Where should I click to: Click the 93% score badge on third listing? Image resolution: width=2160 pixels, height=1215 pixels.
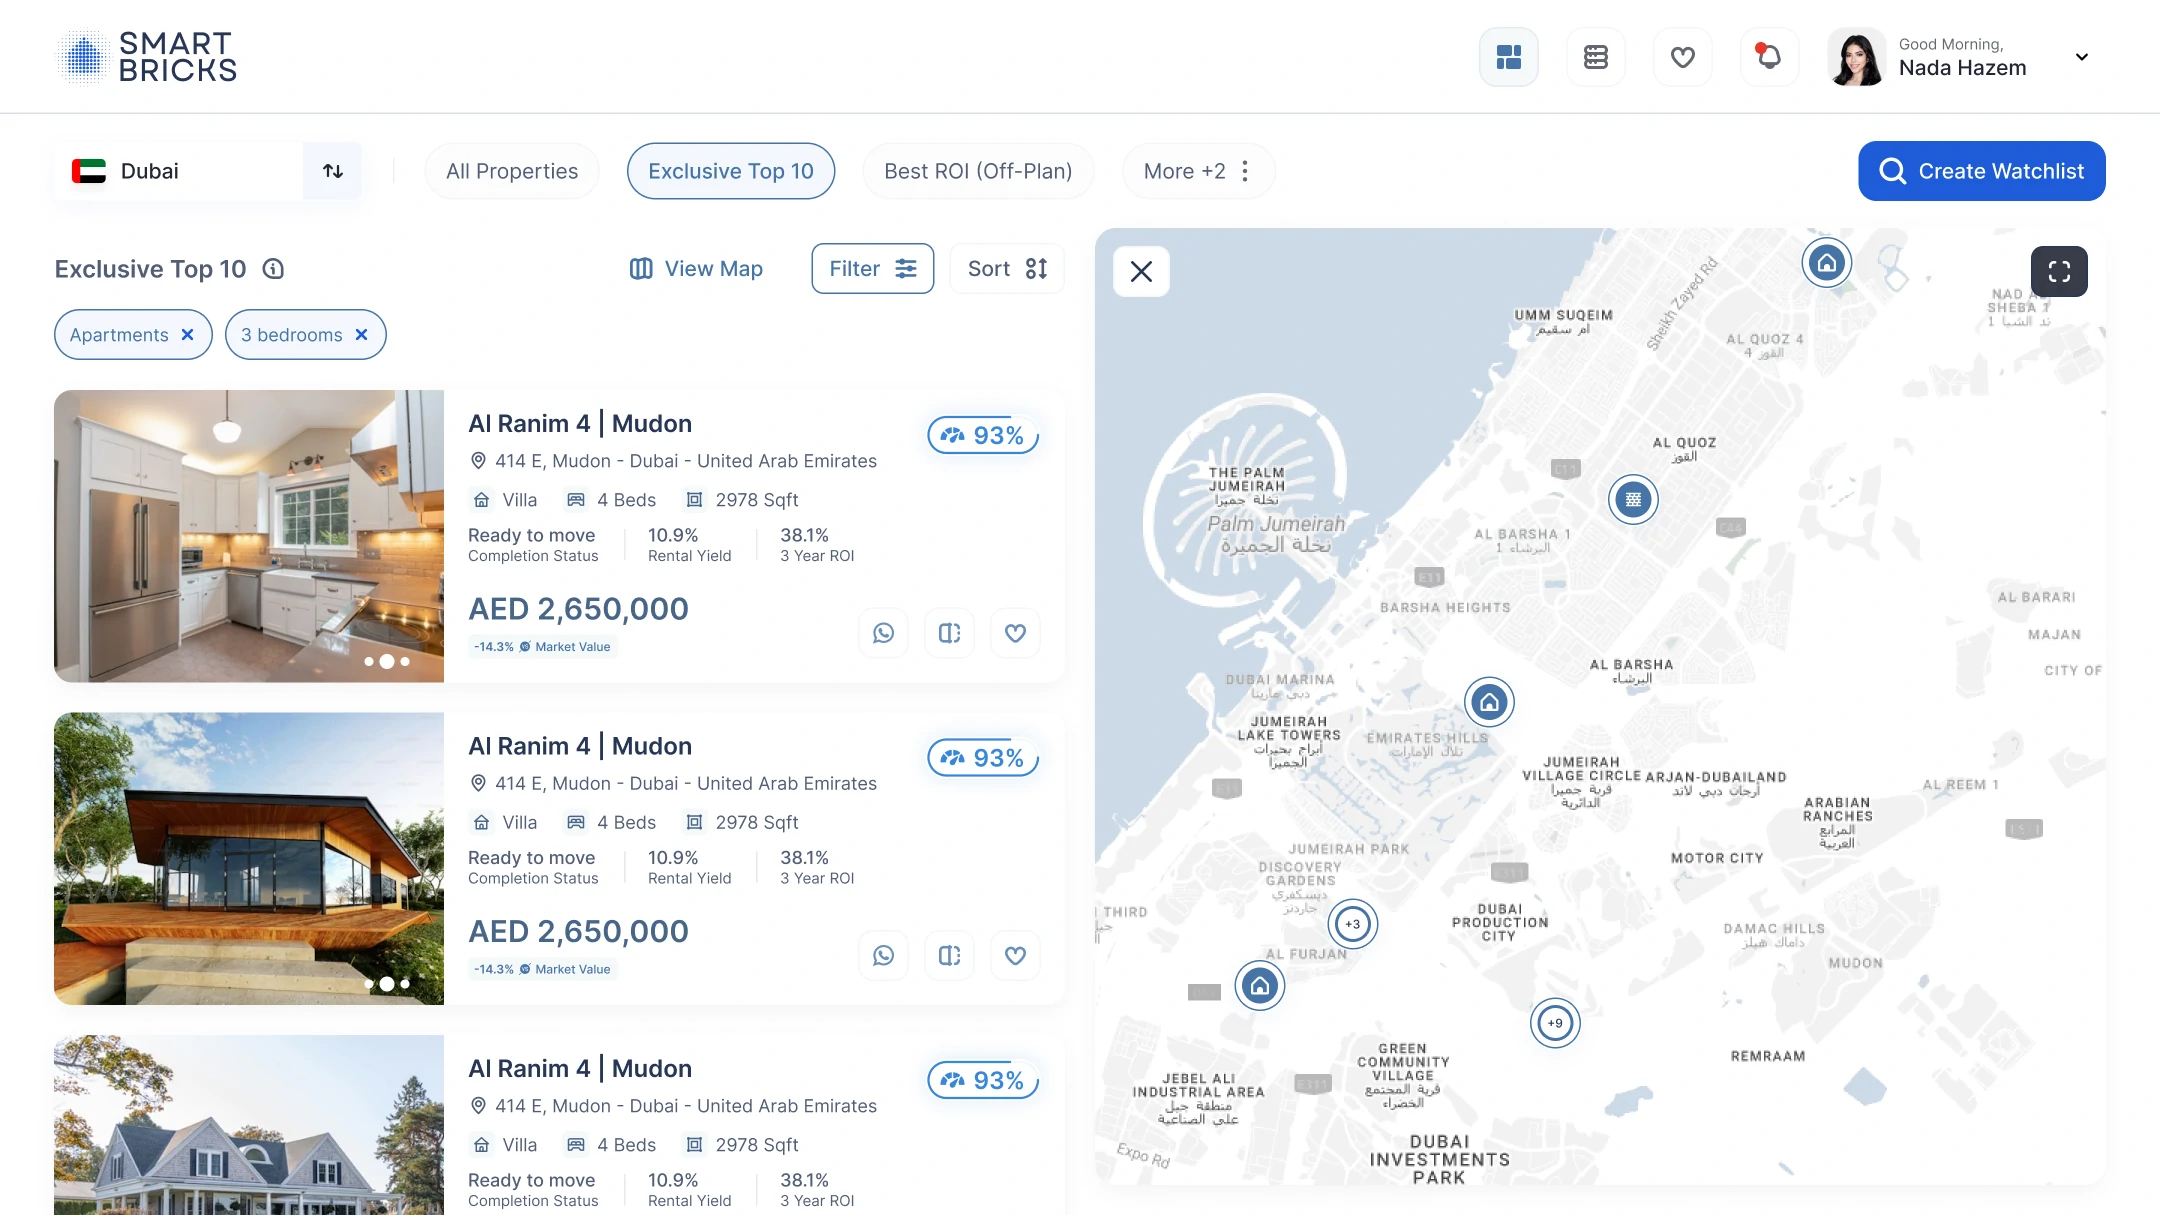(x=984, y=1080)
